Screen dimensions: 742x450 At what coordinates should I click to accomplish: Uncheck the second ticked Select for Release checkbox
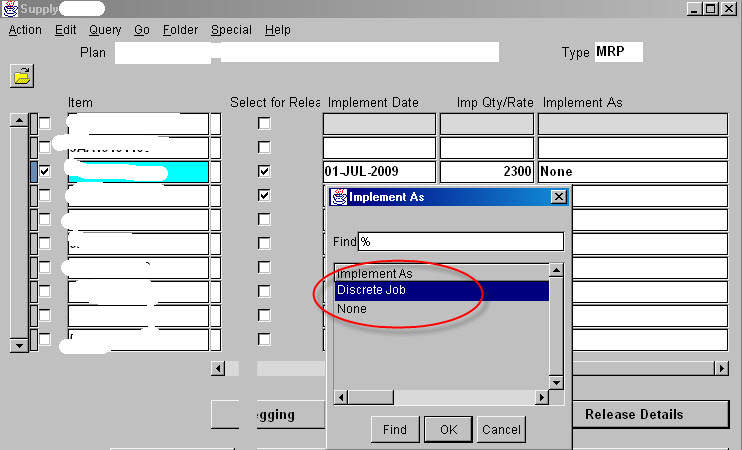pyautogui.click(x=264, y=195)
